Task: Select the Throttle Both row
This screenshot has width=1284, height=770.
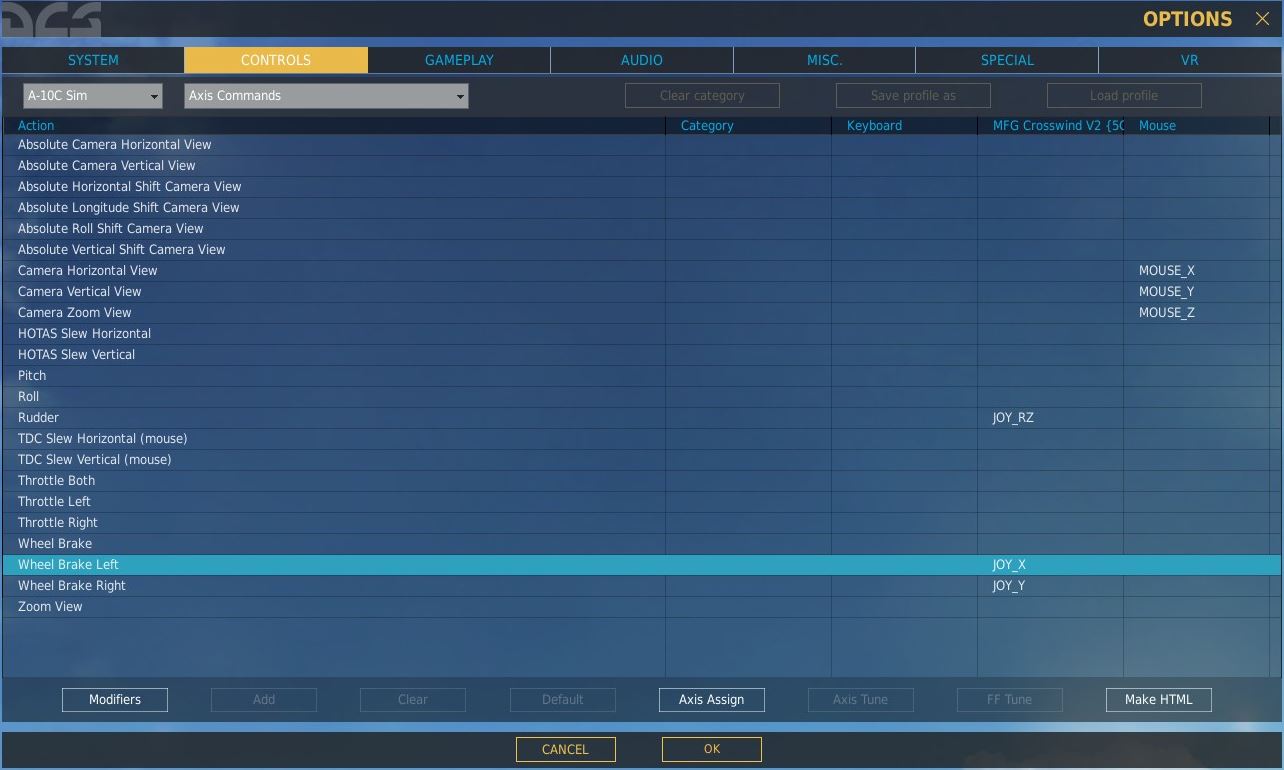Action: 641,481
